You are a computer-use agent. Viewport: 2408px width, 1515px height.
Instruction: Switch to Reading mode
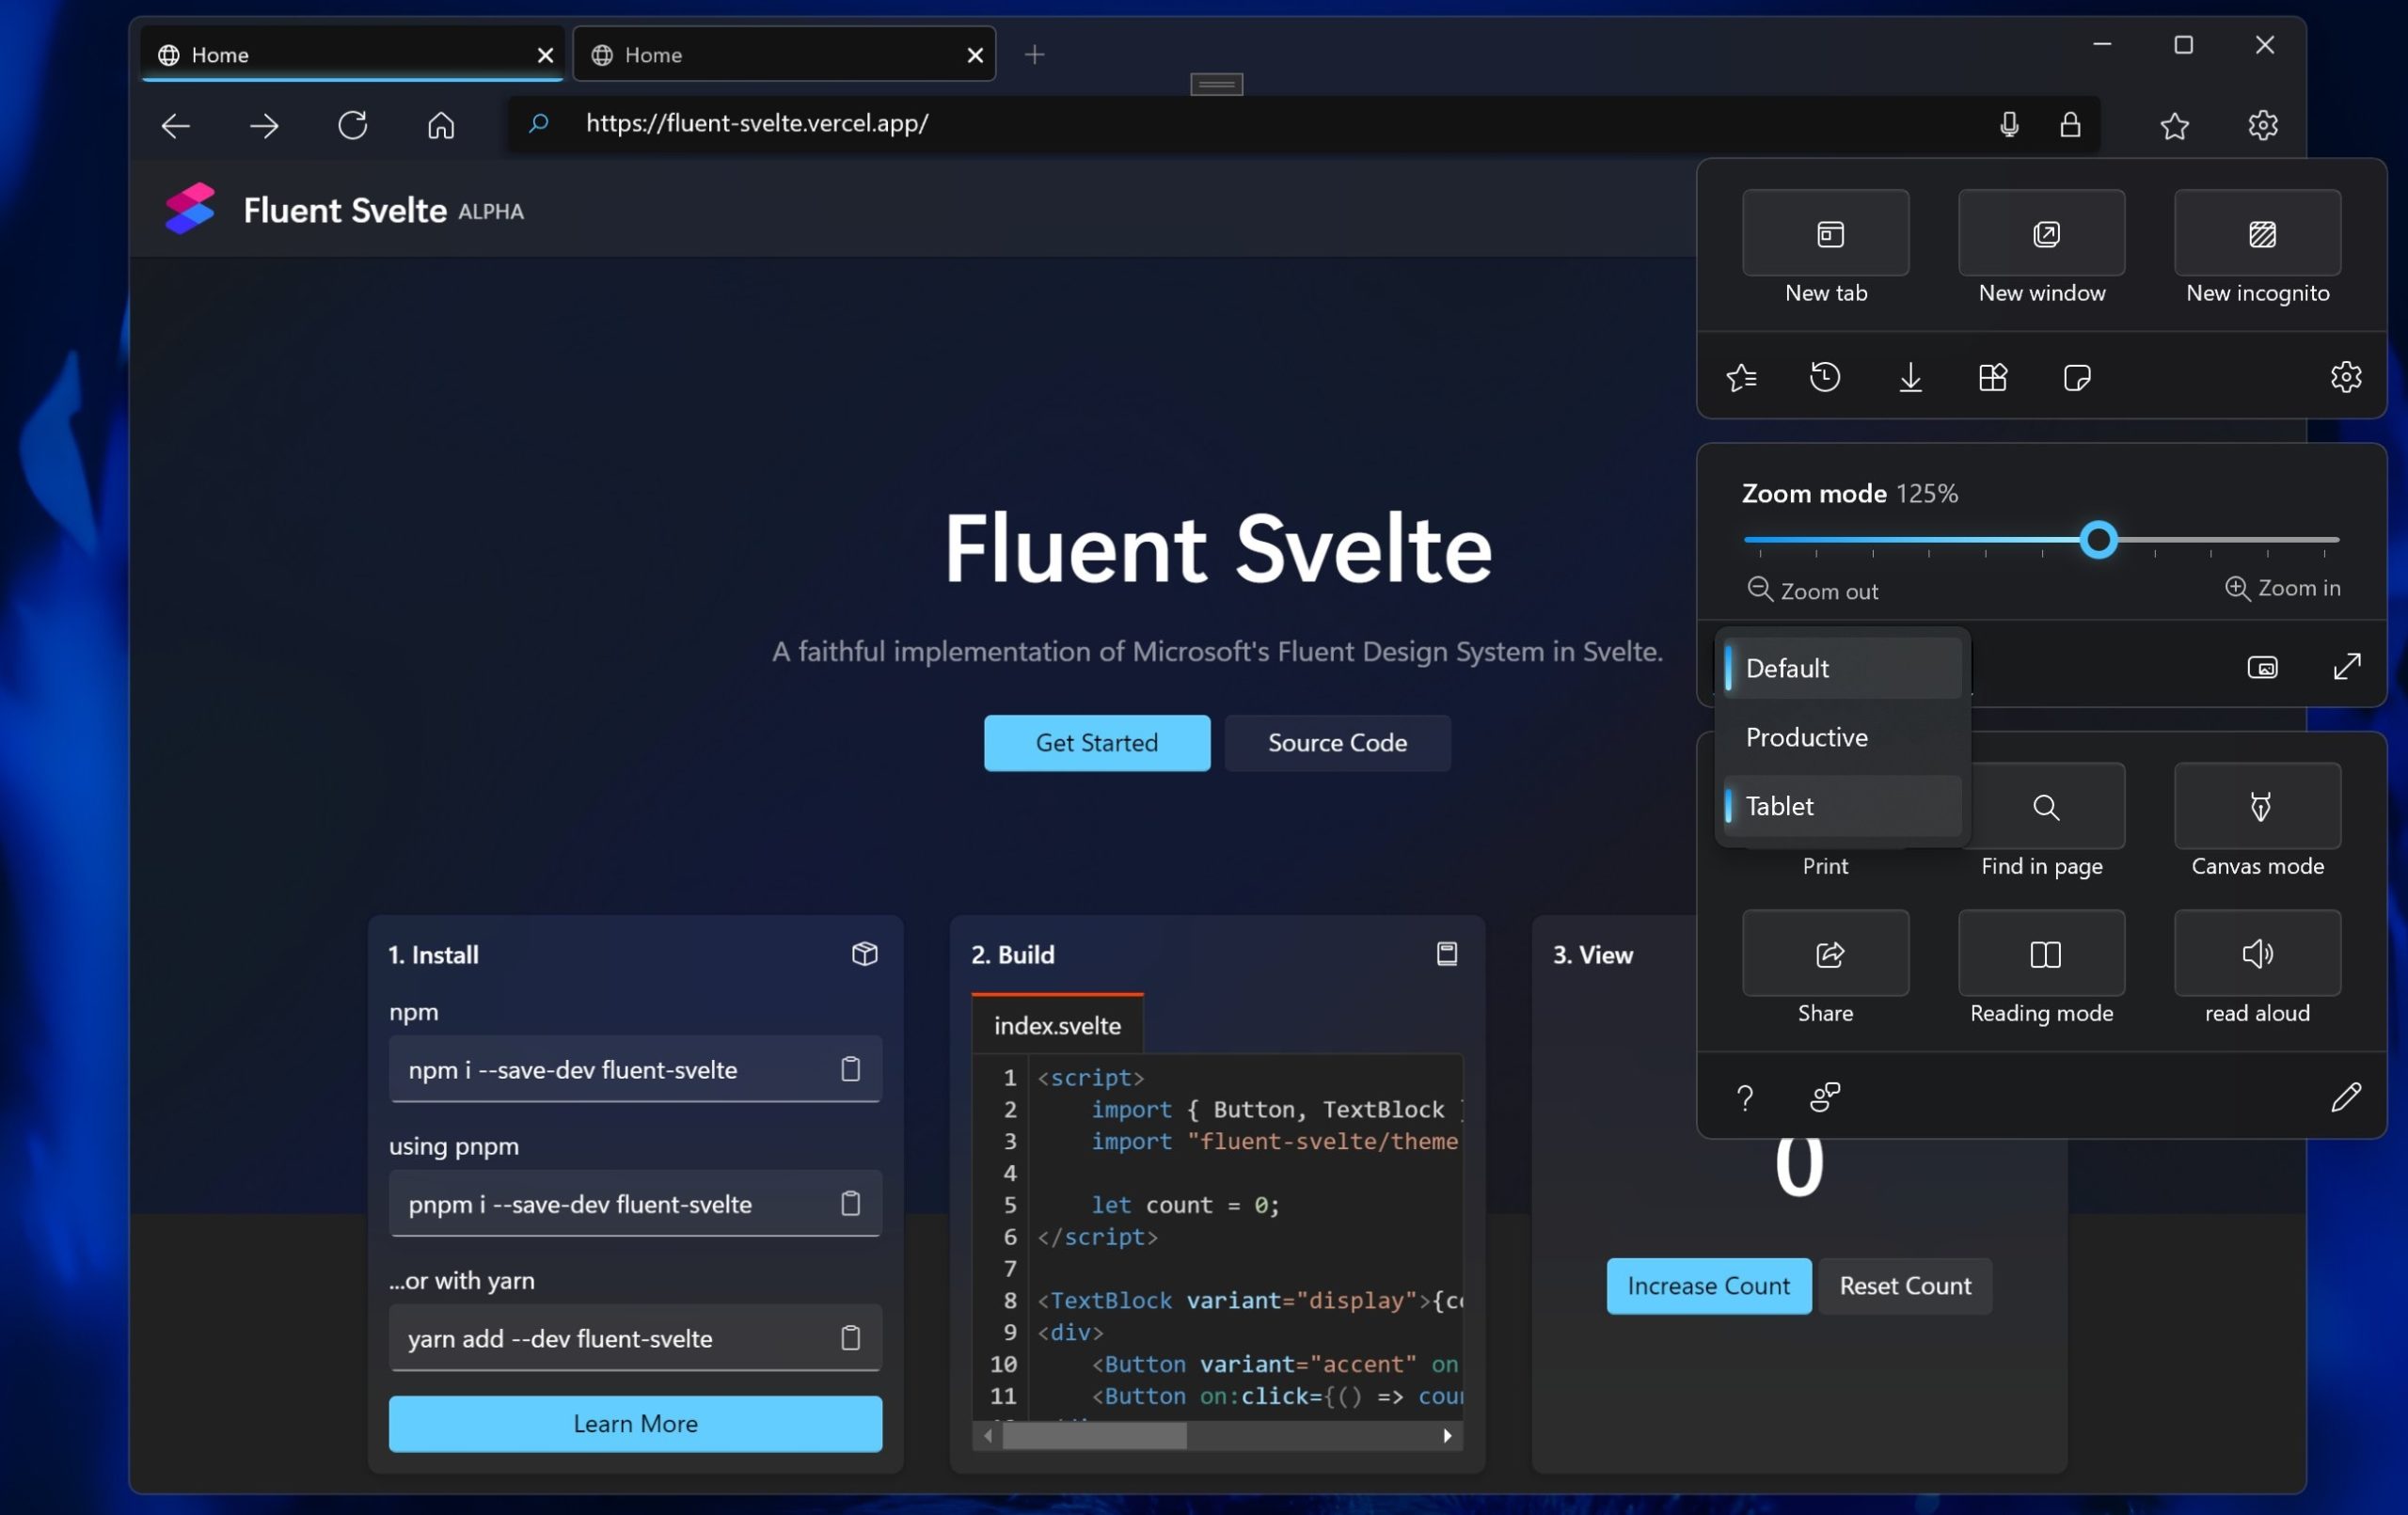click(2041, 953)
